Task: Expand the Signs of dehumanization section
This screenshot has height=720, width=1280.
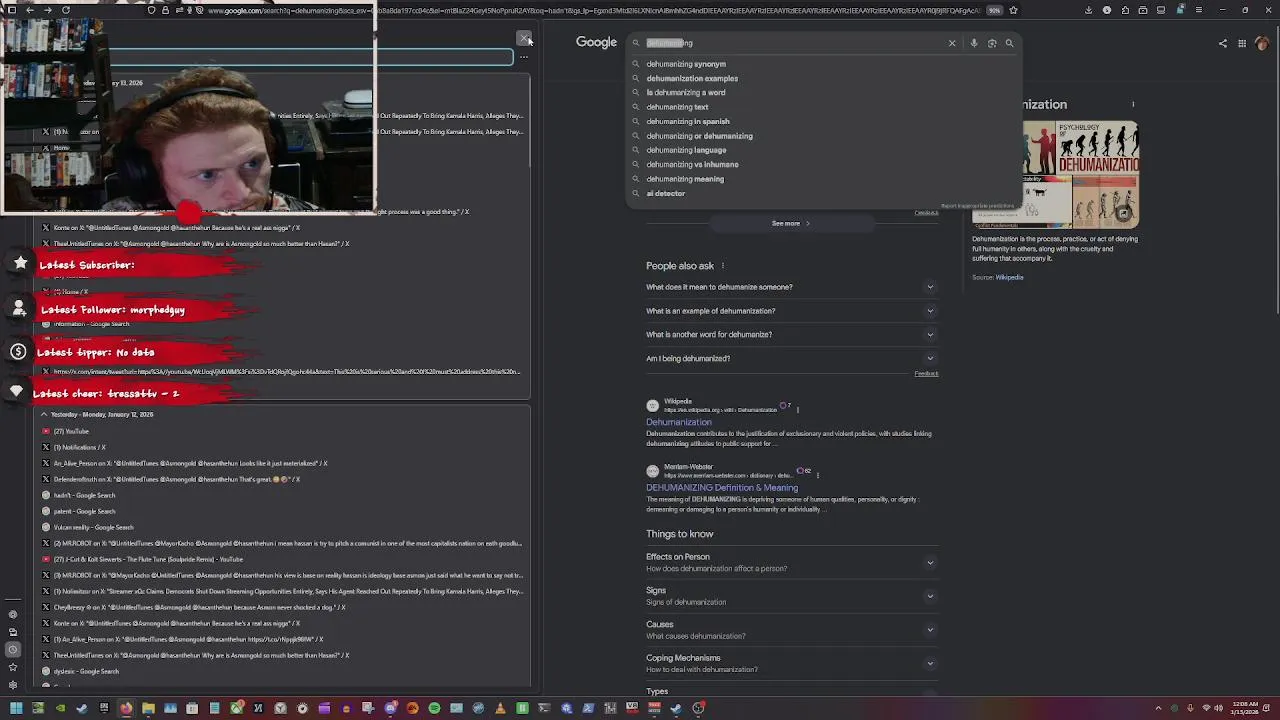Action: pos(790,596)
